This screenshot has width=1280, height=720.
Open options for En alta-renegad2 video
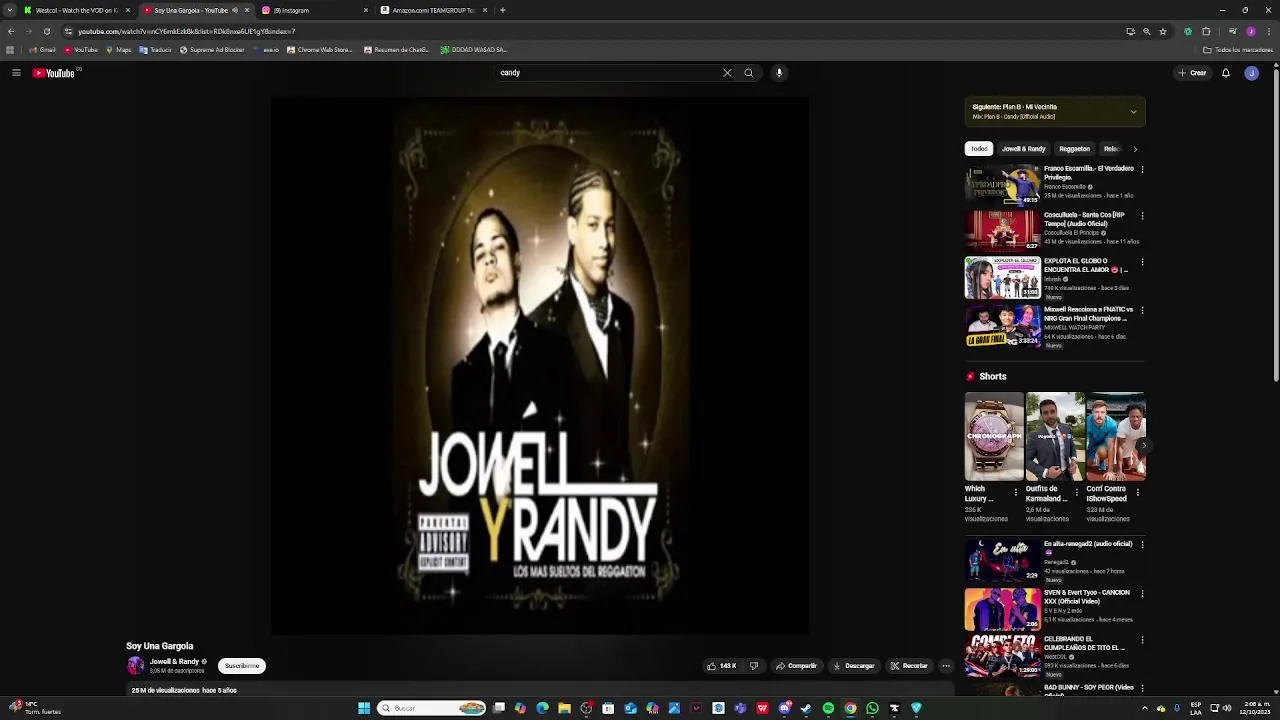[1142, 545]
